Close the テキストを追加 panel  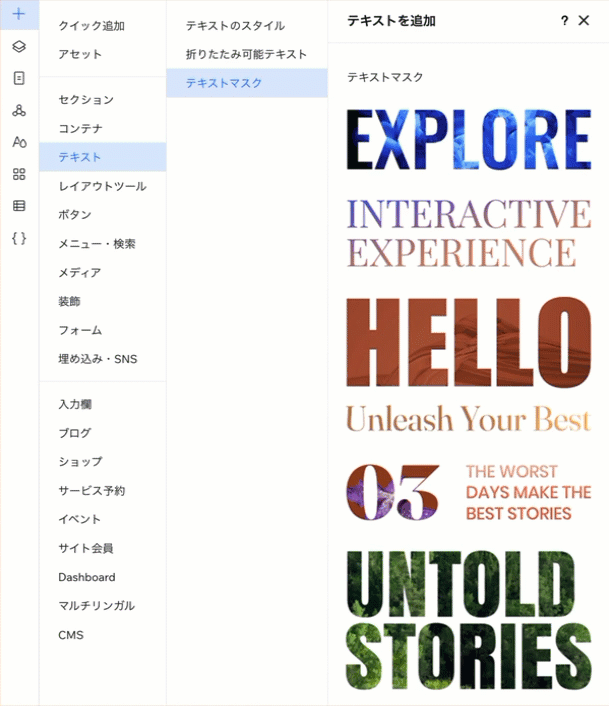coord(584,20)
